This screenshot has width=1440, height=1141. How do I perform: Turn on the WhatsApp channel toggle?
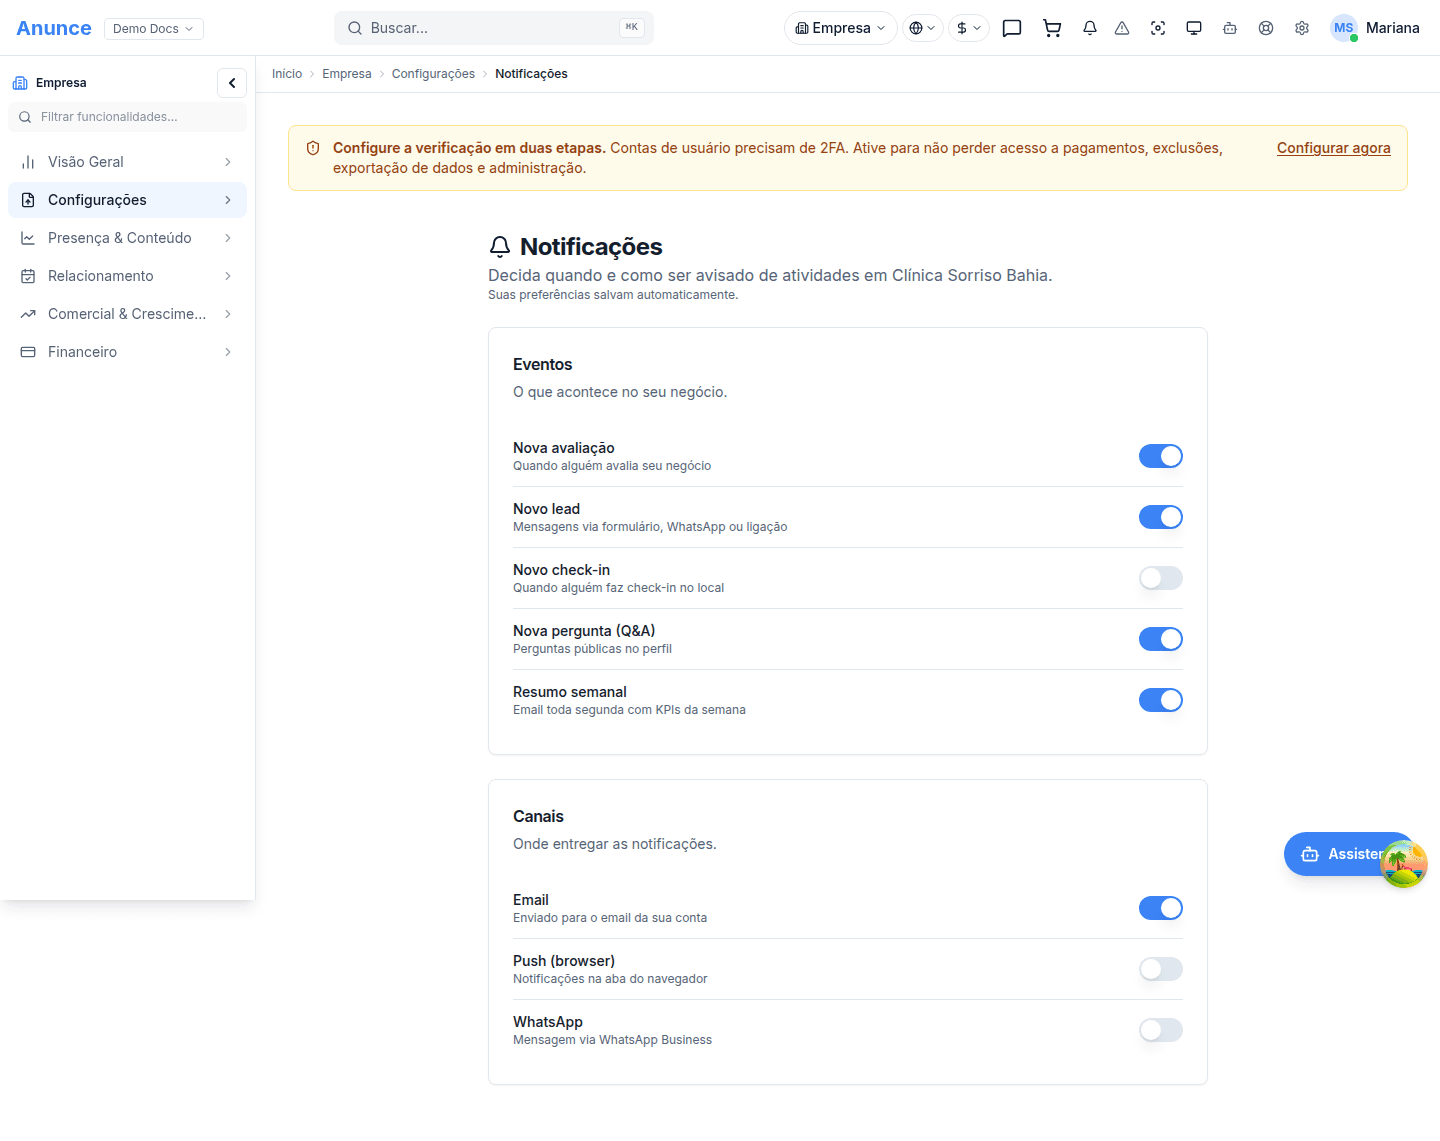[x=1161, y=1030]
